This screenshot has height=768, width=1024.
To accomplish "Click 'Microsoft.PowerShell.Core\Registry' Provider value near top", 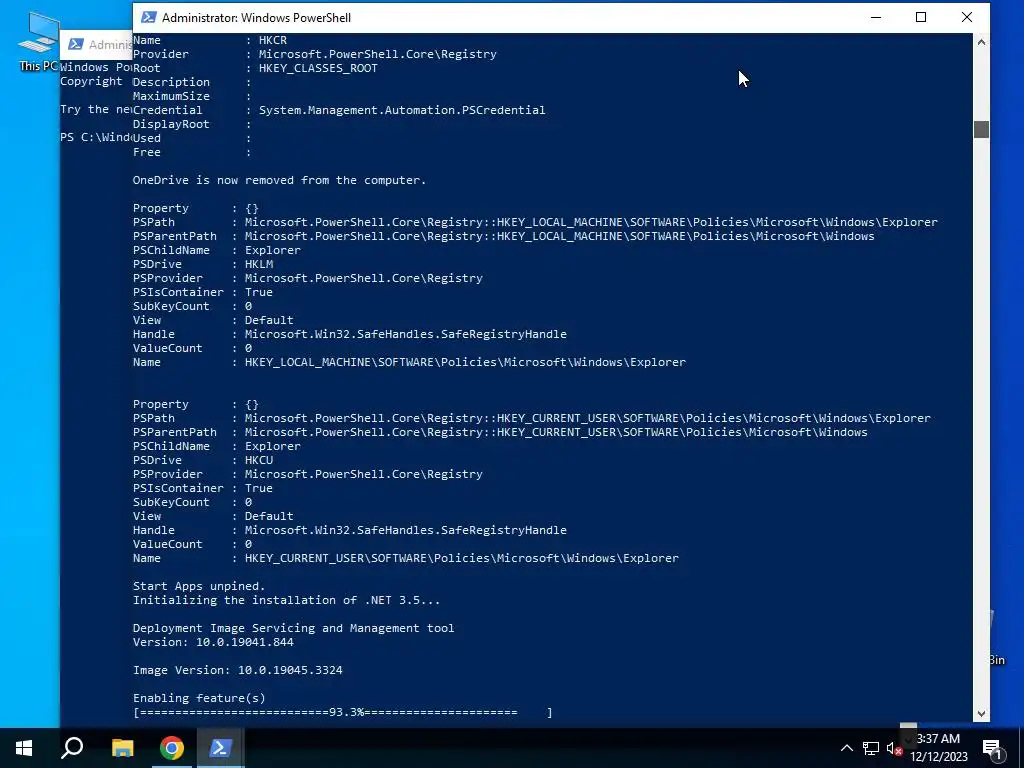I will tap(377, 54).
